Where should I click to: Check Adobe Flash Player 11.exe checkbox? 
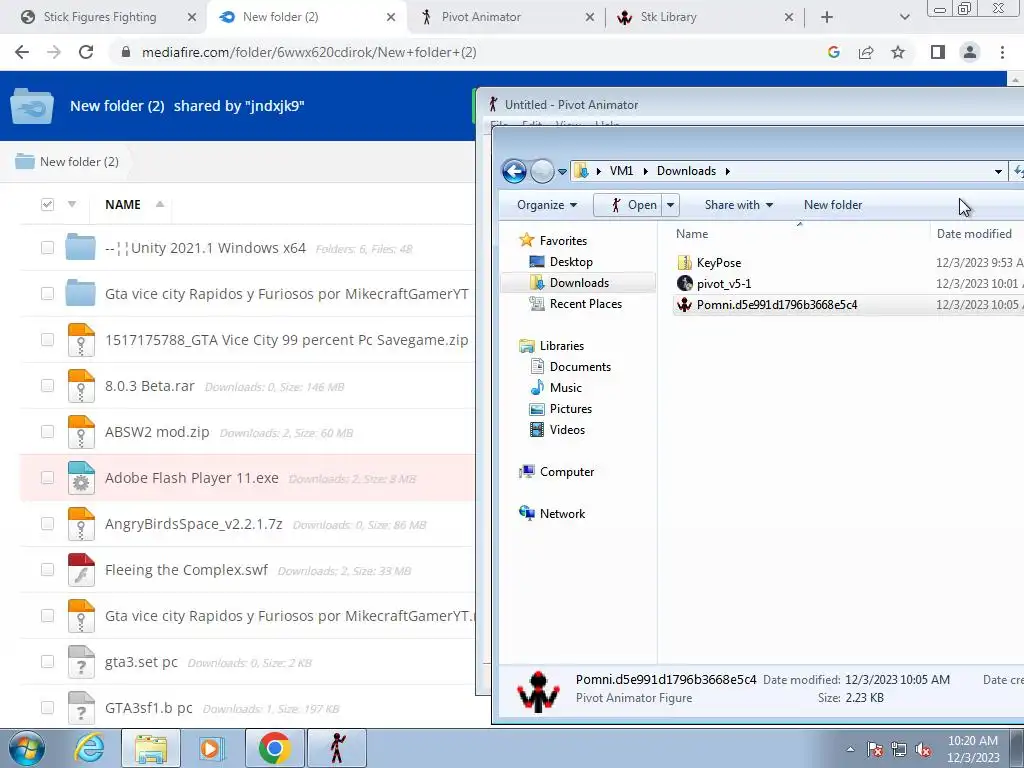tap(47, 477)
